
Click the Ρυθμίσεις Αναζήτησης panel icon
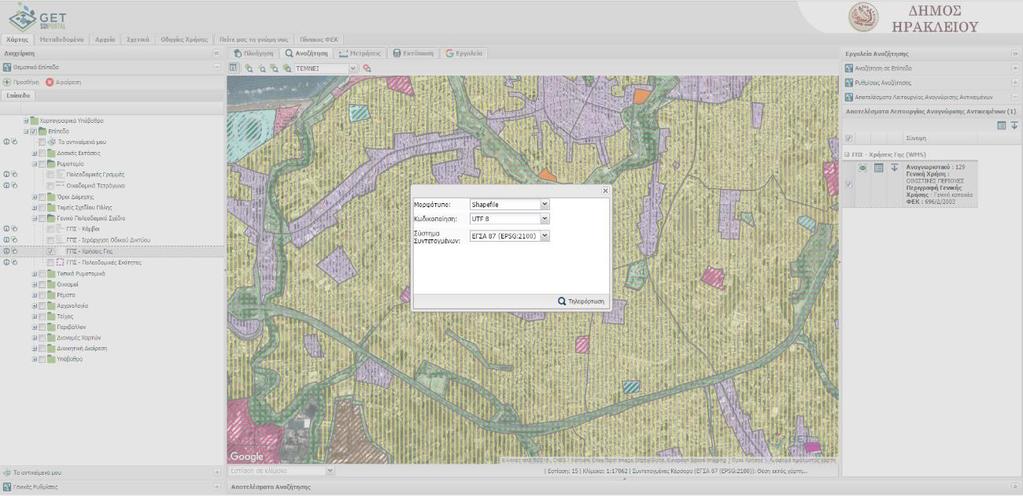click(x=849, y=83)
